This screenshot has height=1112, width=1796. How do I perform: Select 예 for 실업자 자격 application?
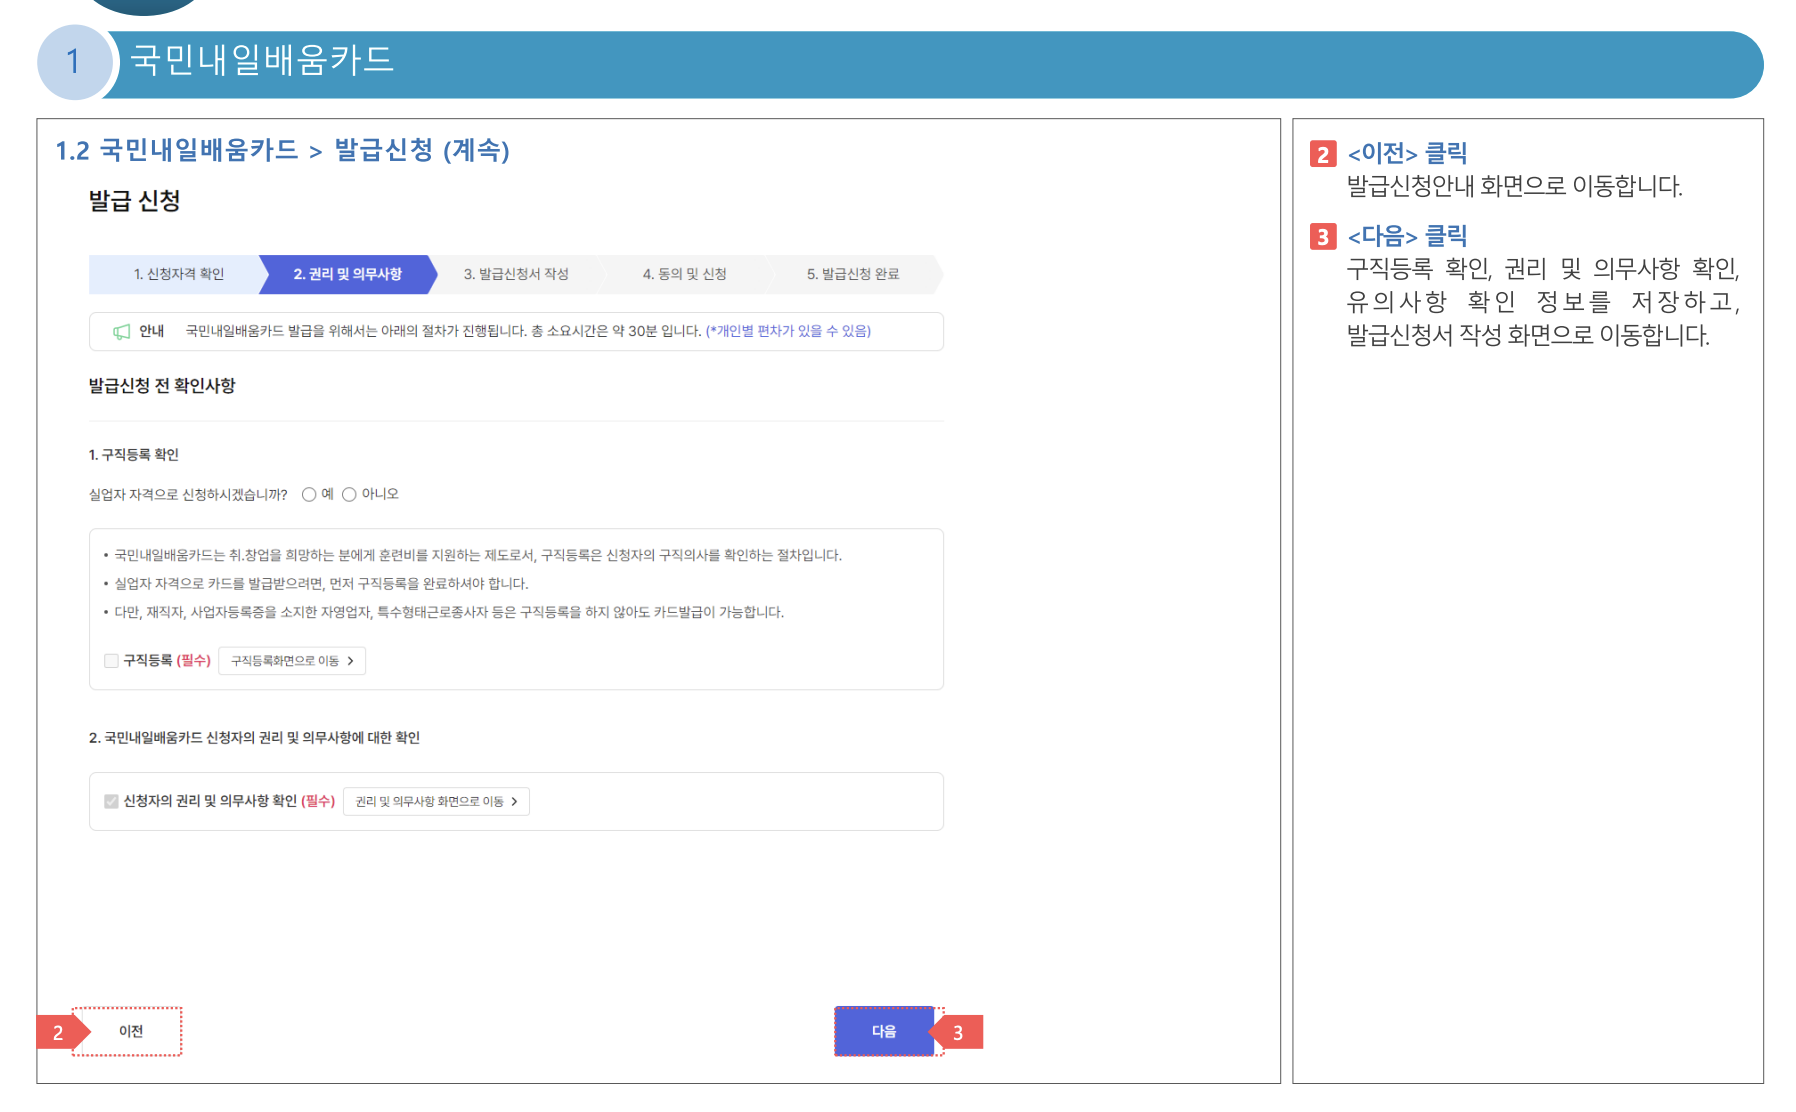[x=309, y=493]
